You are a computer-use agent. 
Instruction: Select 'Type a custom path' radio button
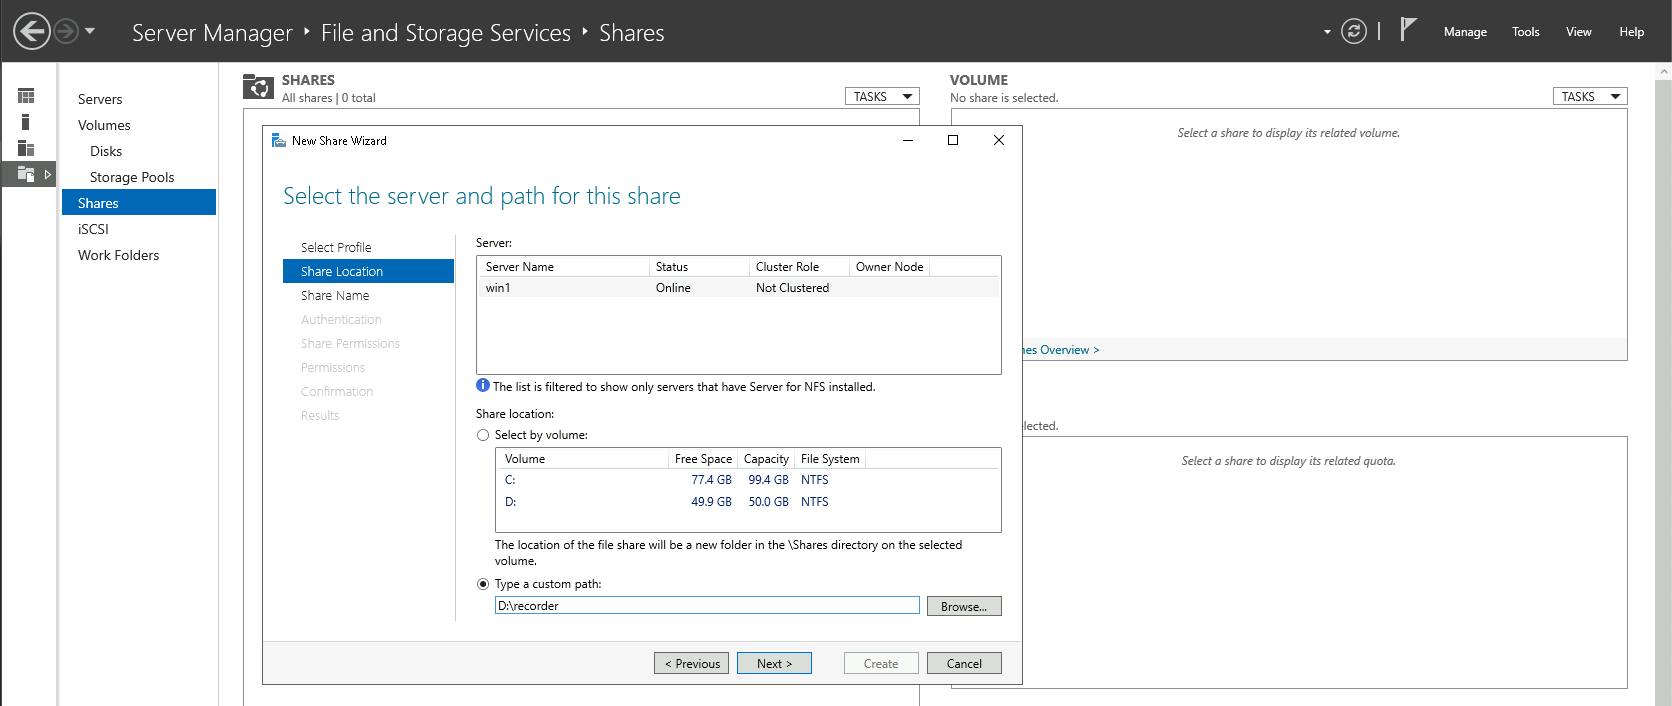click(483, 584)
